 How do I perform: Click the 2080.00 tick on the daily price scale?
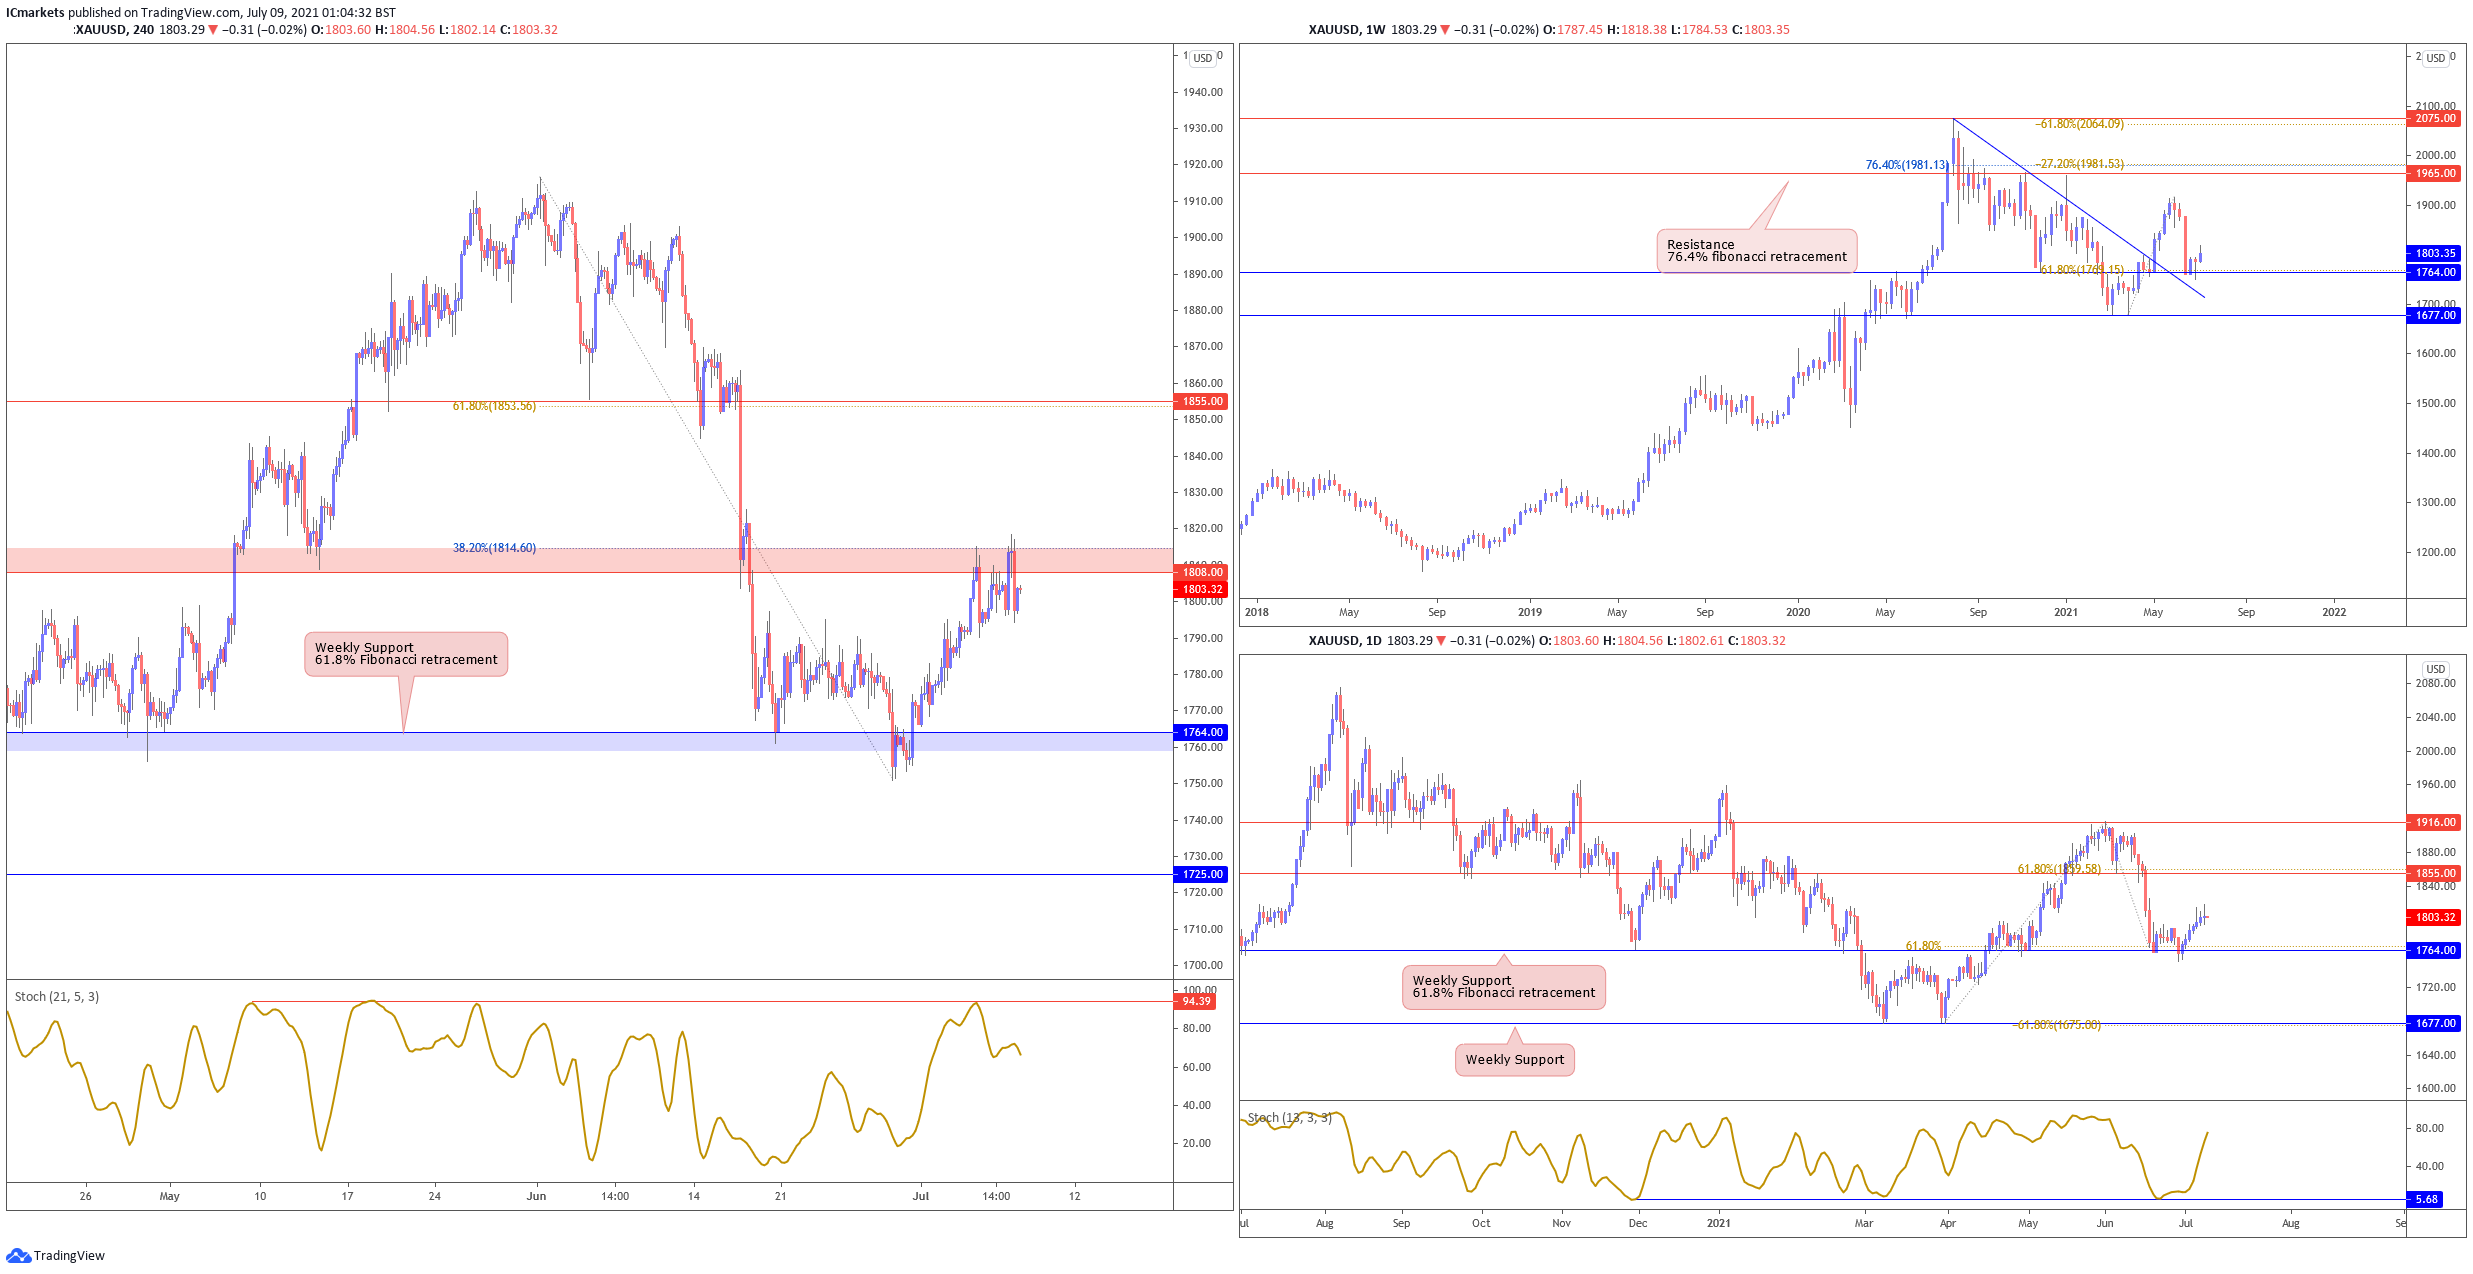pos(2436,683)
